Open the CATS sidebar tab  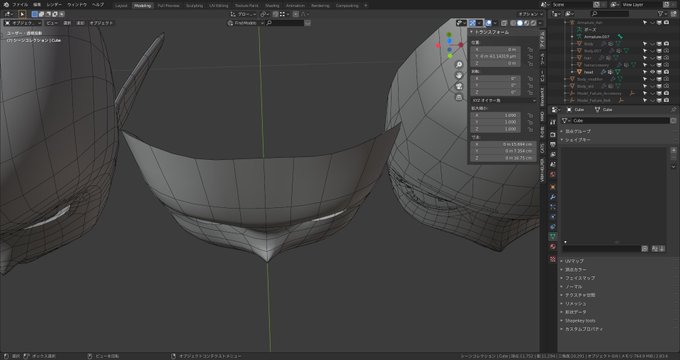click(542, 148)
